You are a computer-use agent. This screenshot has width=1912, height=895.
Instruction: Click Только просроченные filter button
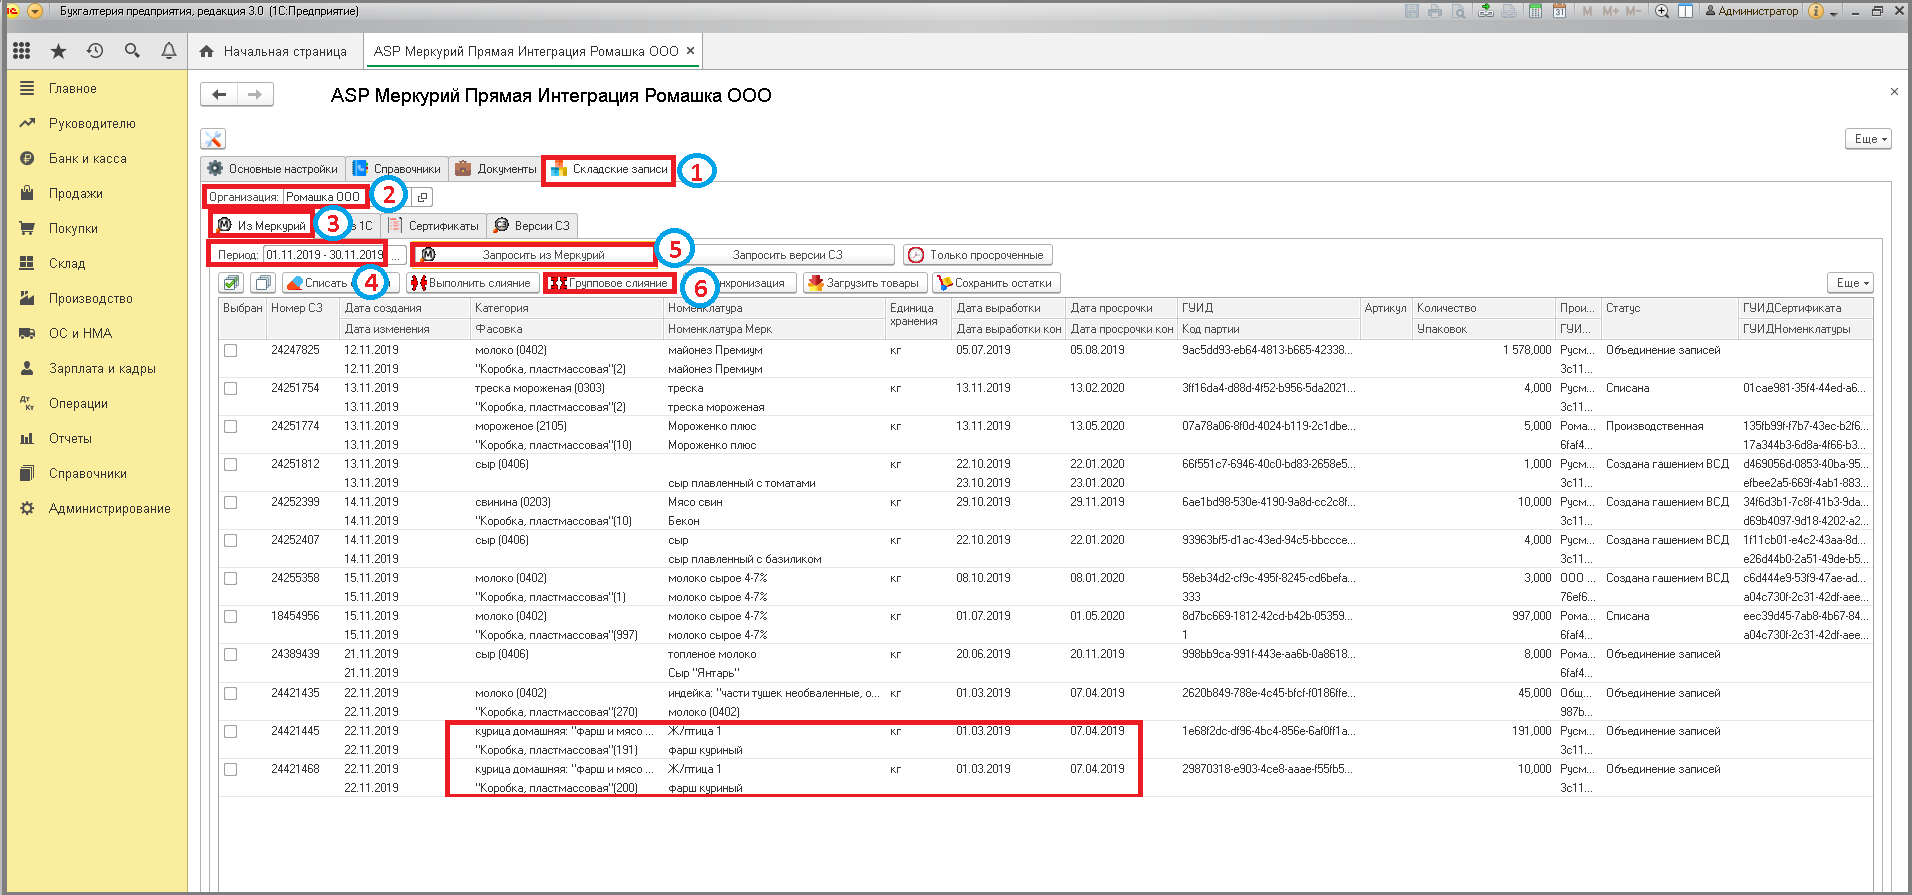tap(978, 255)
